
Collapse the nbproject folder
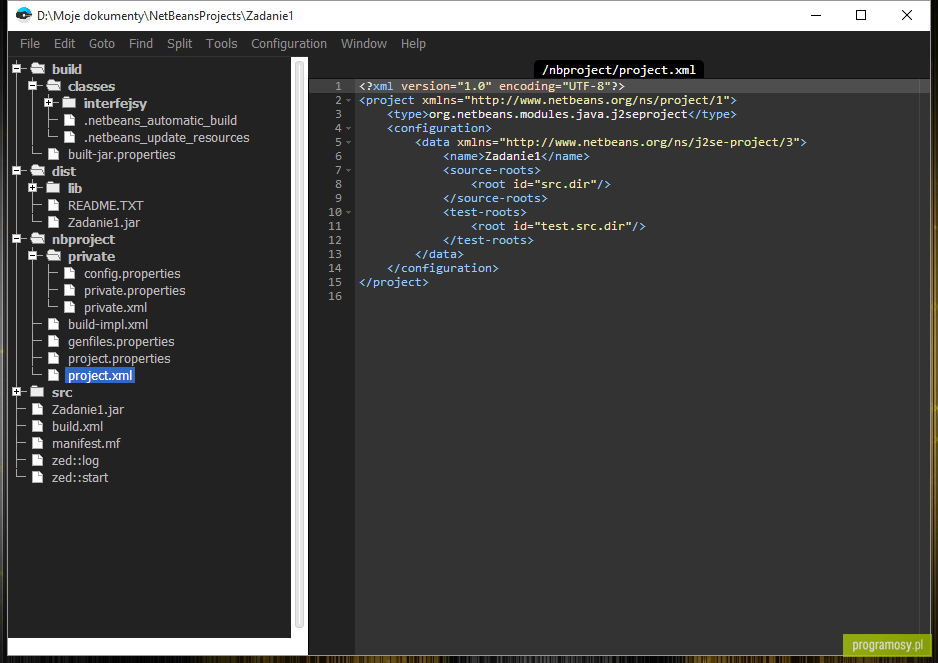click(17, 239)
